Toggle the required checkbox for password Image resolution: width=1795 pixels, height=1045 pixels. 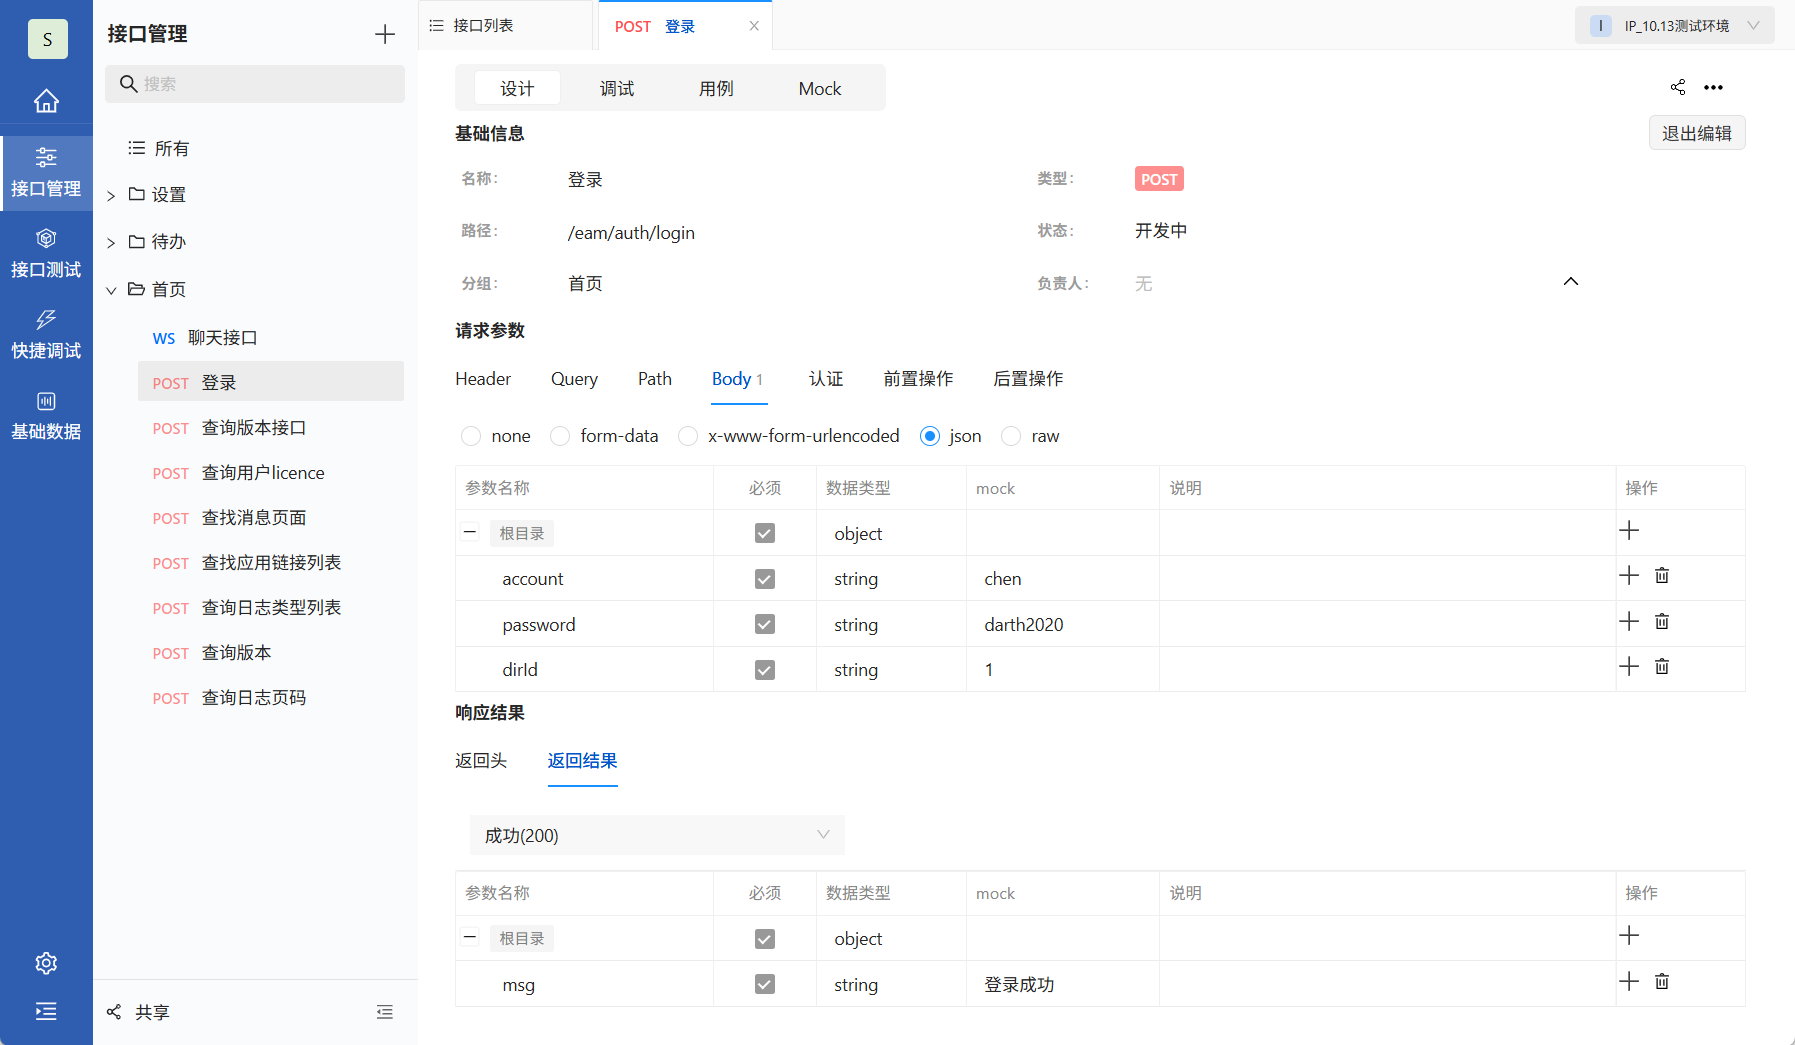764,623
